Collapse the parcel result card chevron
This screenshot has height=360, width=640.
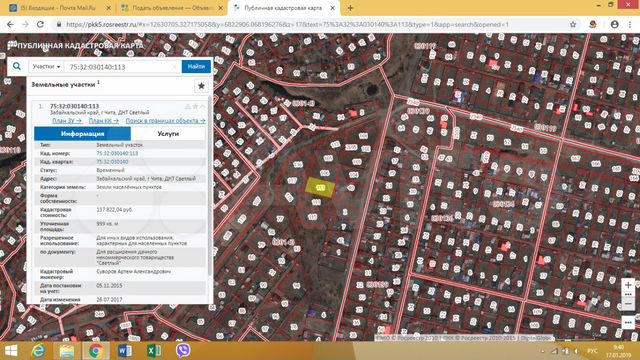point(203,107)
